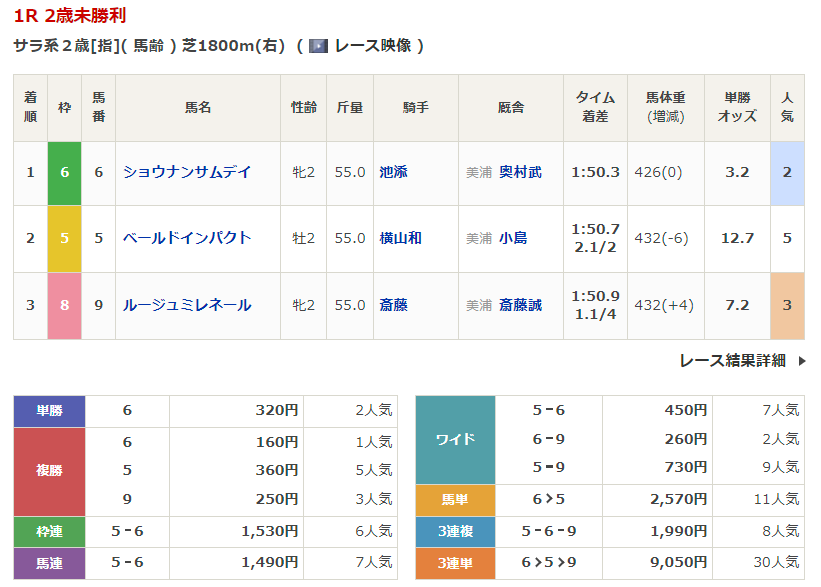Open jockey 横山和's profile

(400, 238)
